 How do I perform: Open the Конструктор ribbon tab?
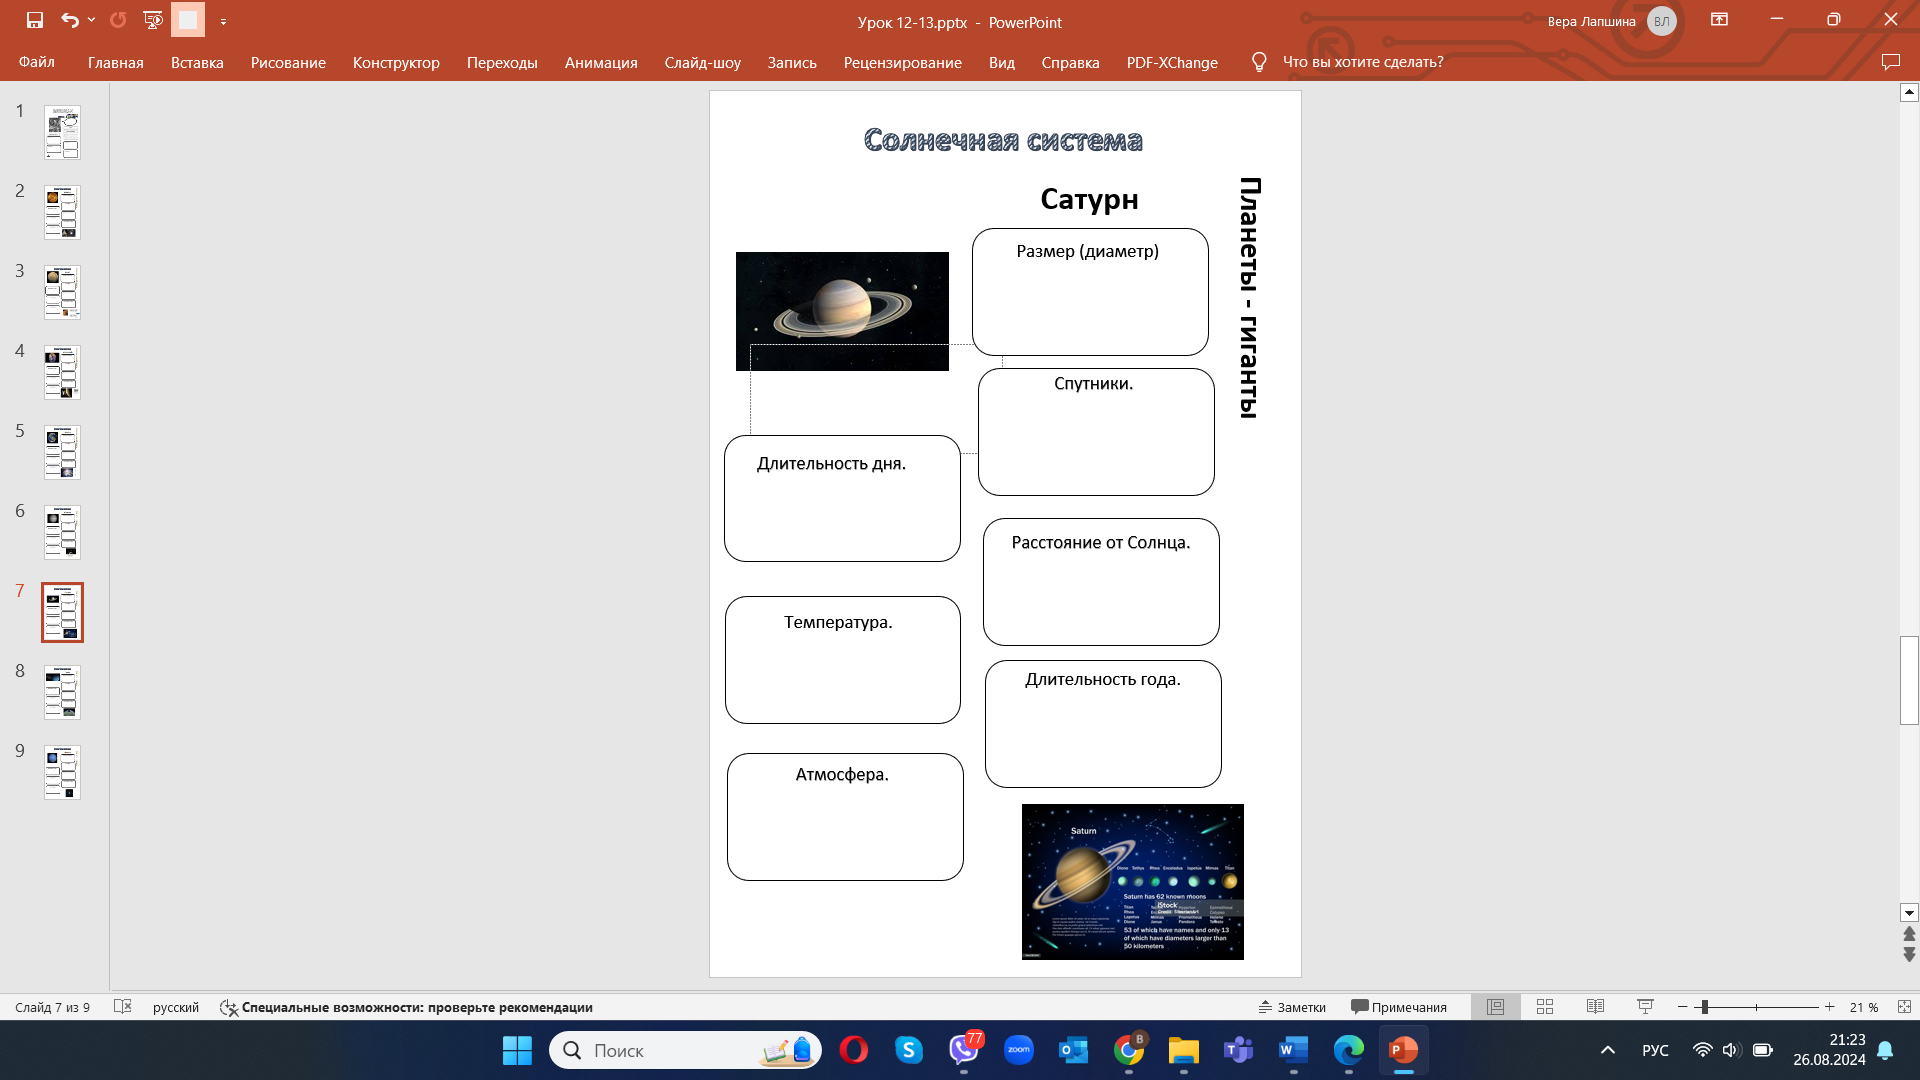[x=396, y=62]
